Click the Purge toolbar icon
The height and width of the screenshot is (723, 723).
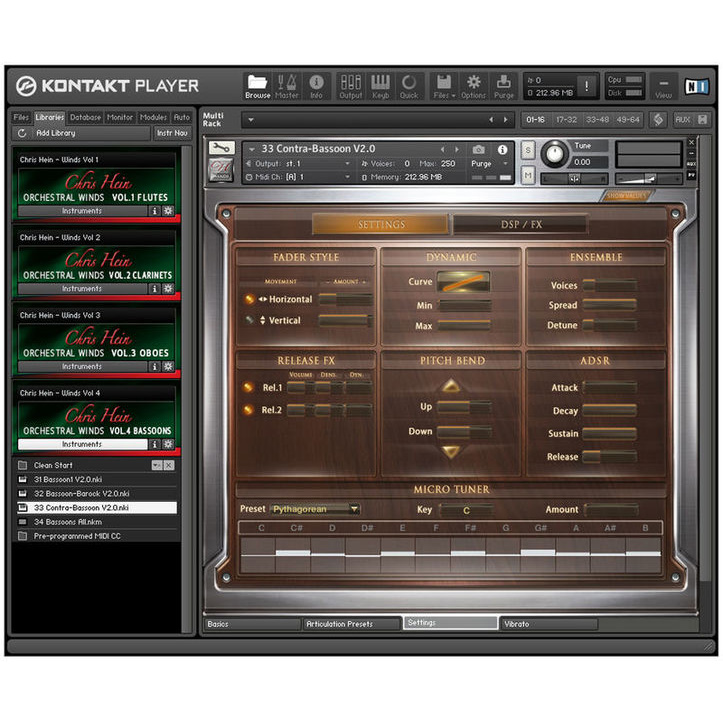[504, 86]
